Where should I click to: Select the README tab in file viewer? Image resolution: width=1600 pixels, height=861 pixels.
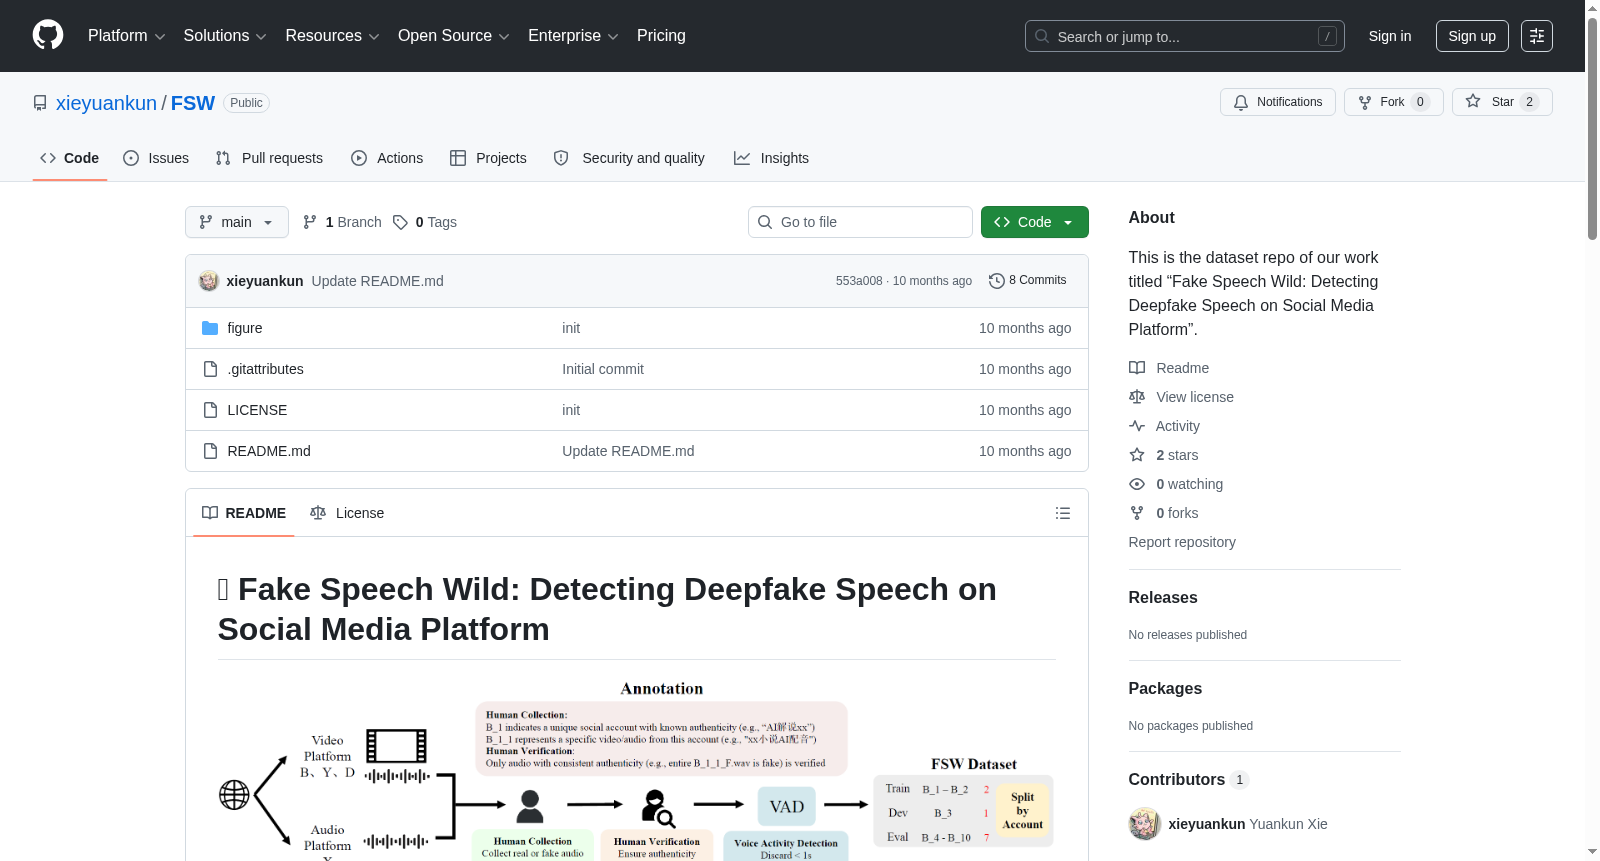[x=244, y=513]
